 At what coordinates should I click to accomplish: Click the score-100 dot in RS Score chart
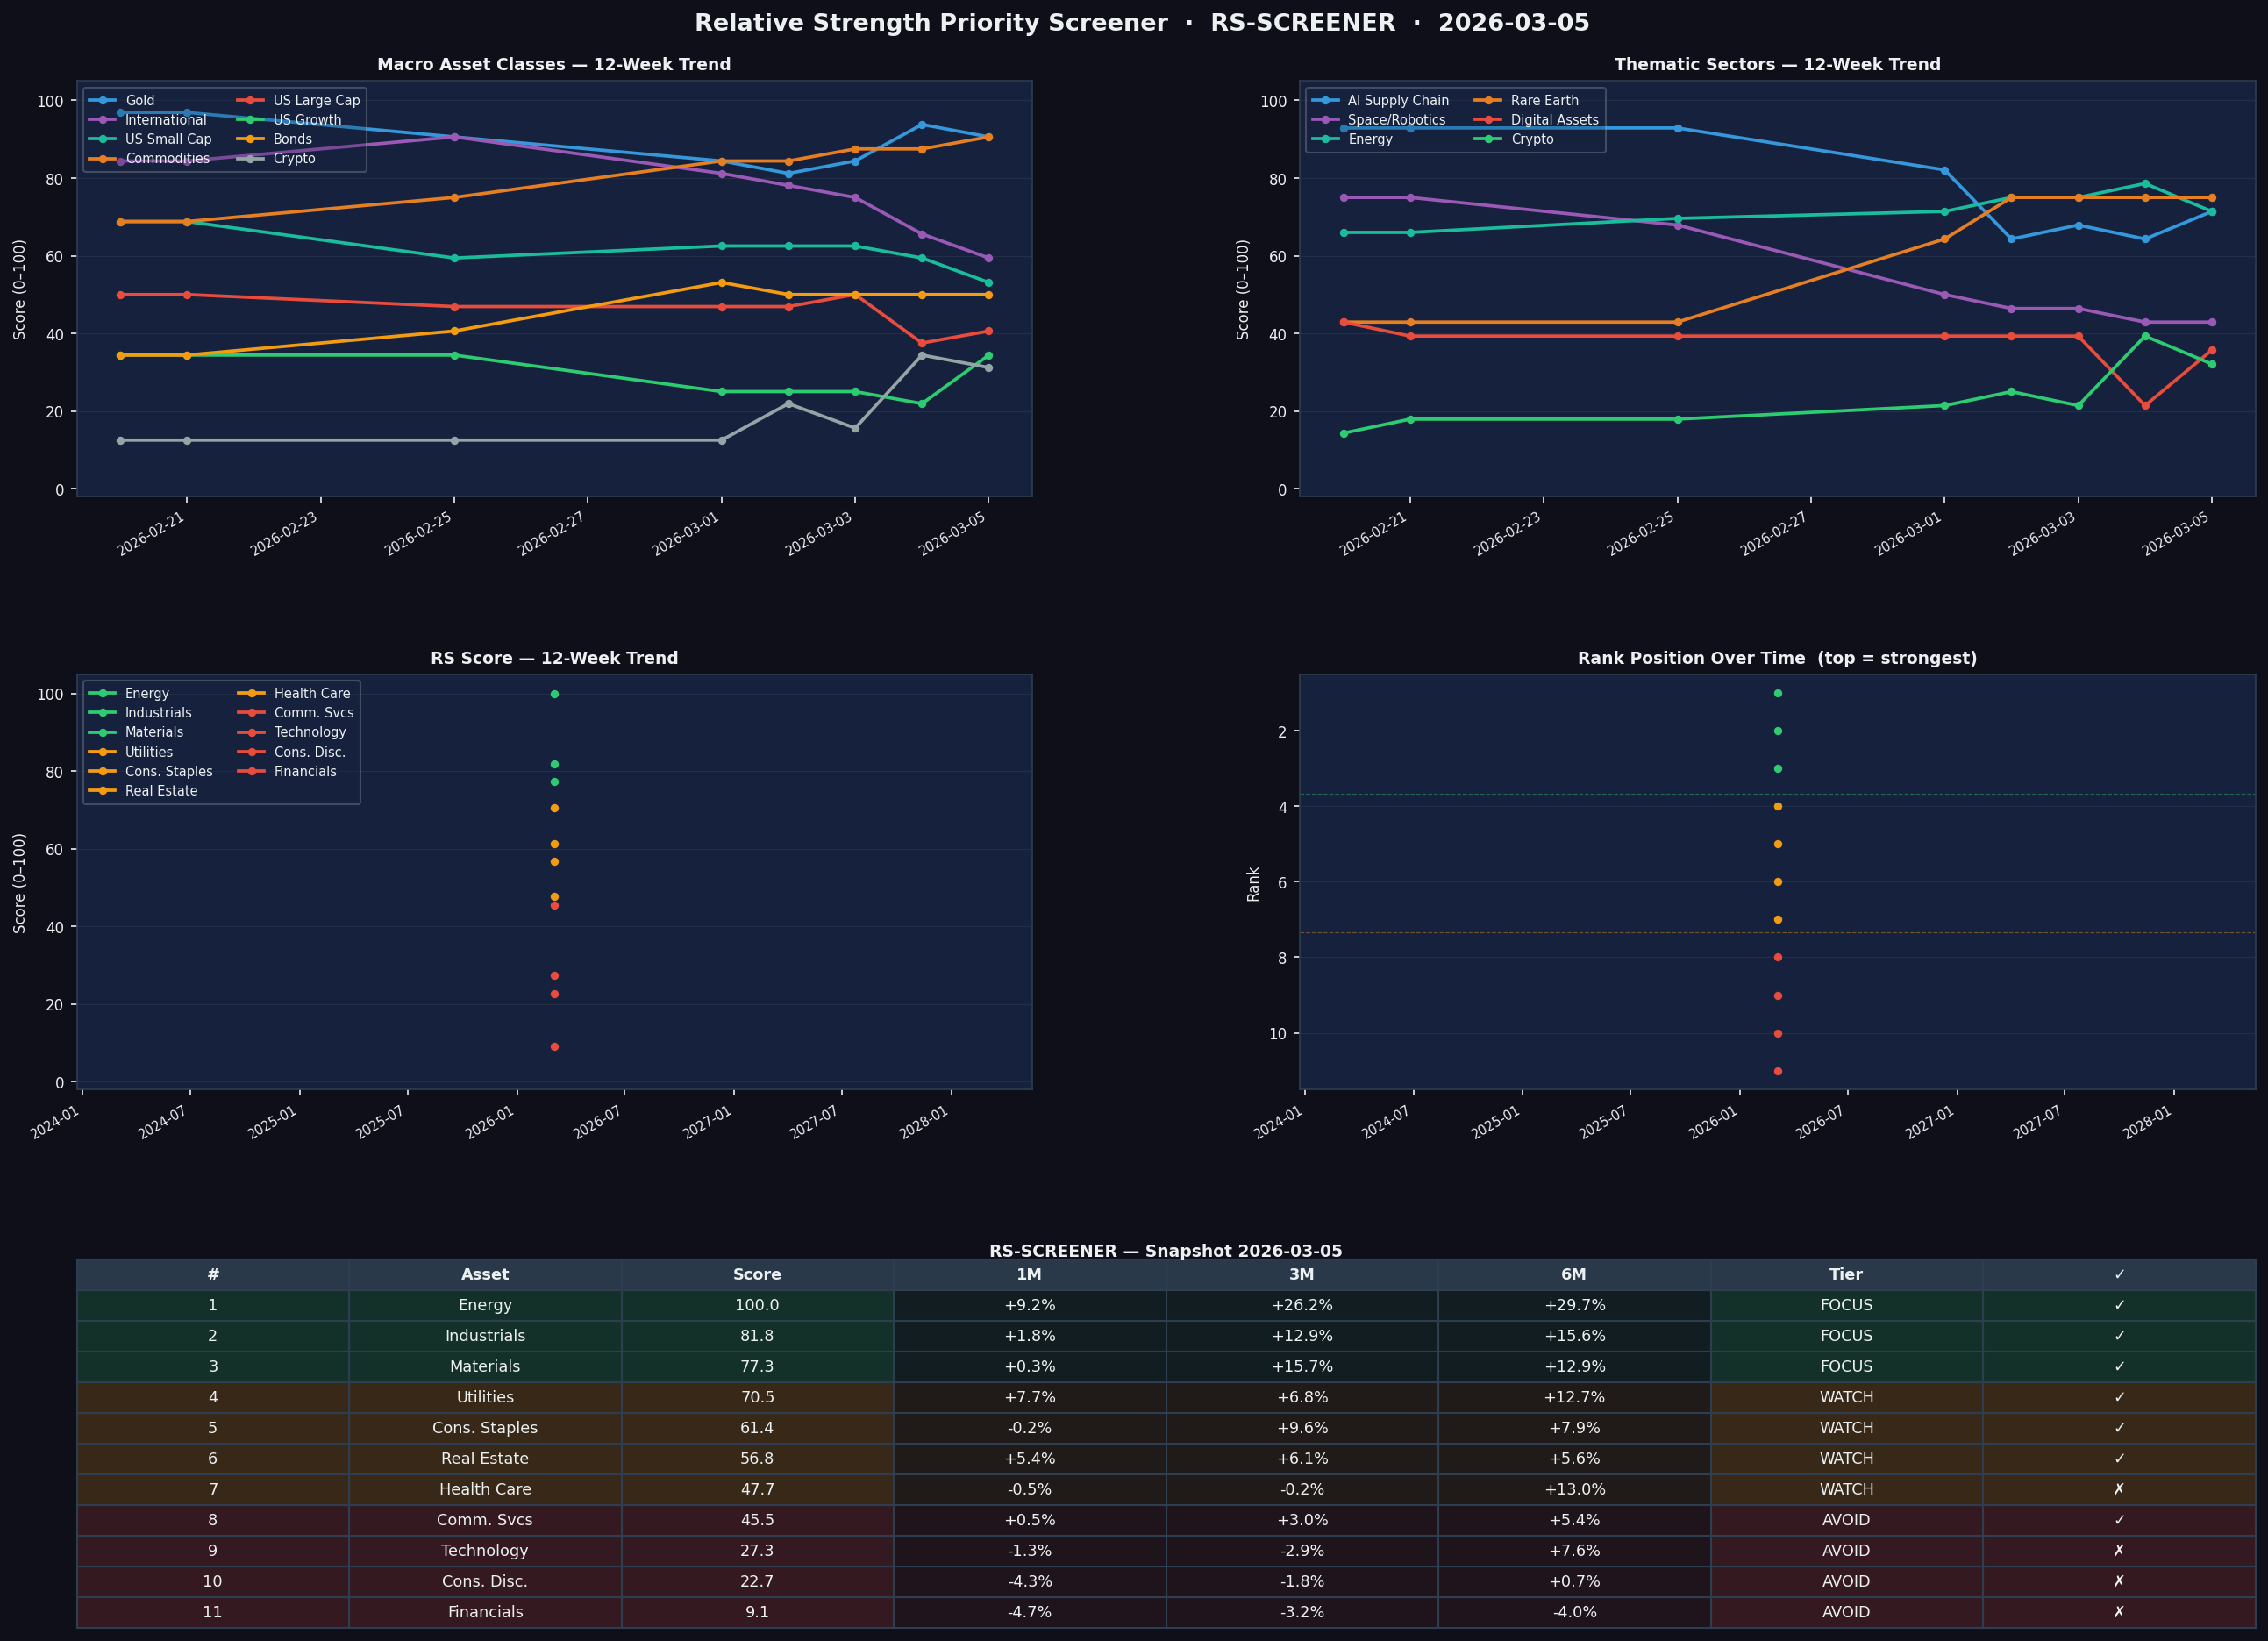pyautogui.click(x=554, y=694)
